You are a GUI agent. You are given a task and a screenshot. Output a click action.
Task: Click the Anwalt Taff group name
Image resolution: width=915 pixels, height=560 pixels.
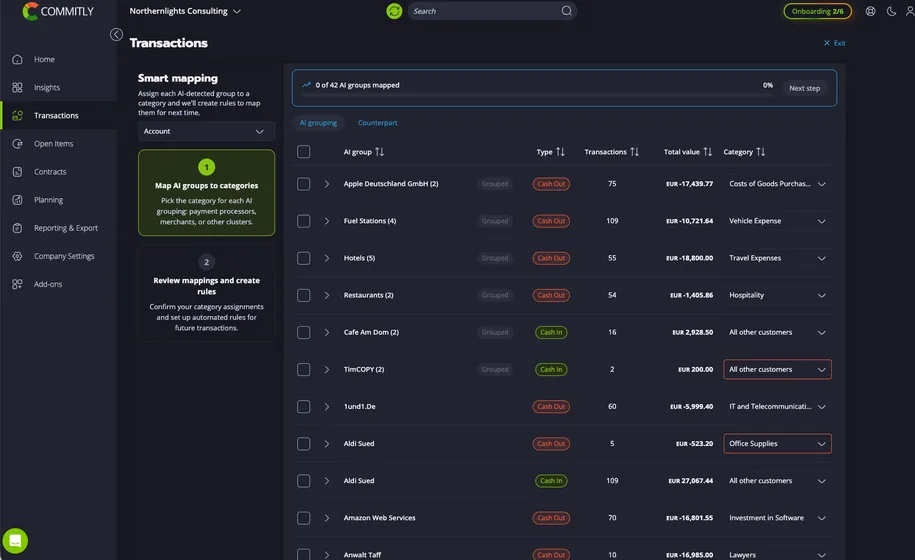click(x=362, y=555)
